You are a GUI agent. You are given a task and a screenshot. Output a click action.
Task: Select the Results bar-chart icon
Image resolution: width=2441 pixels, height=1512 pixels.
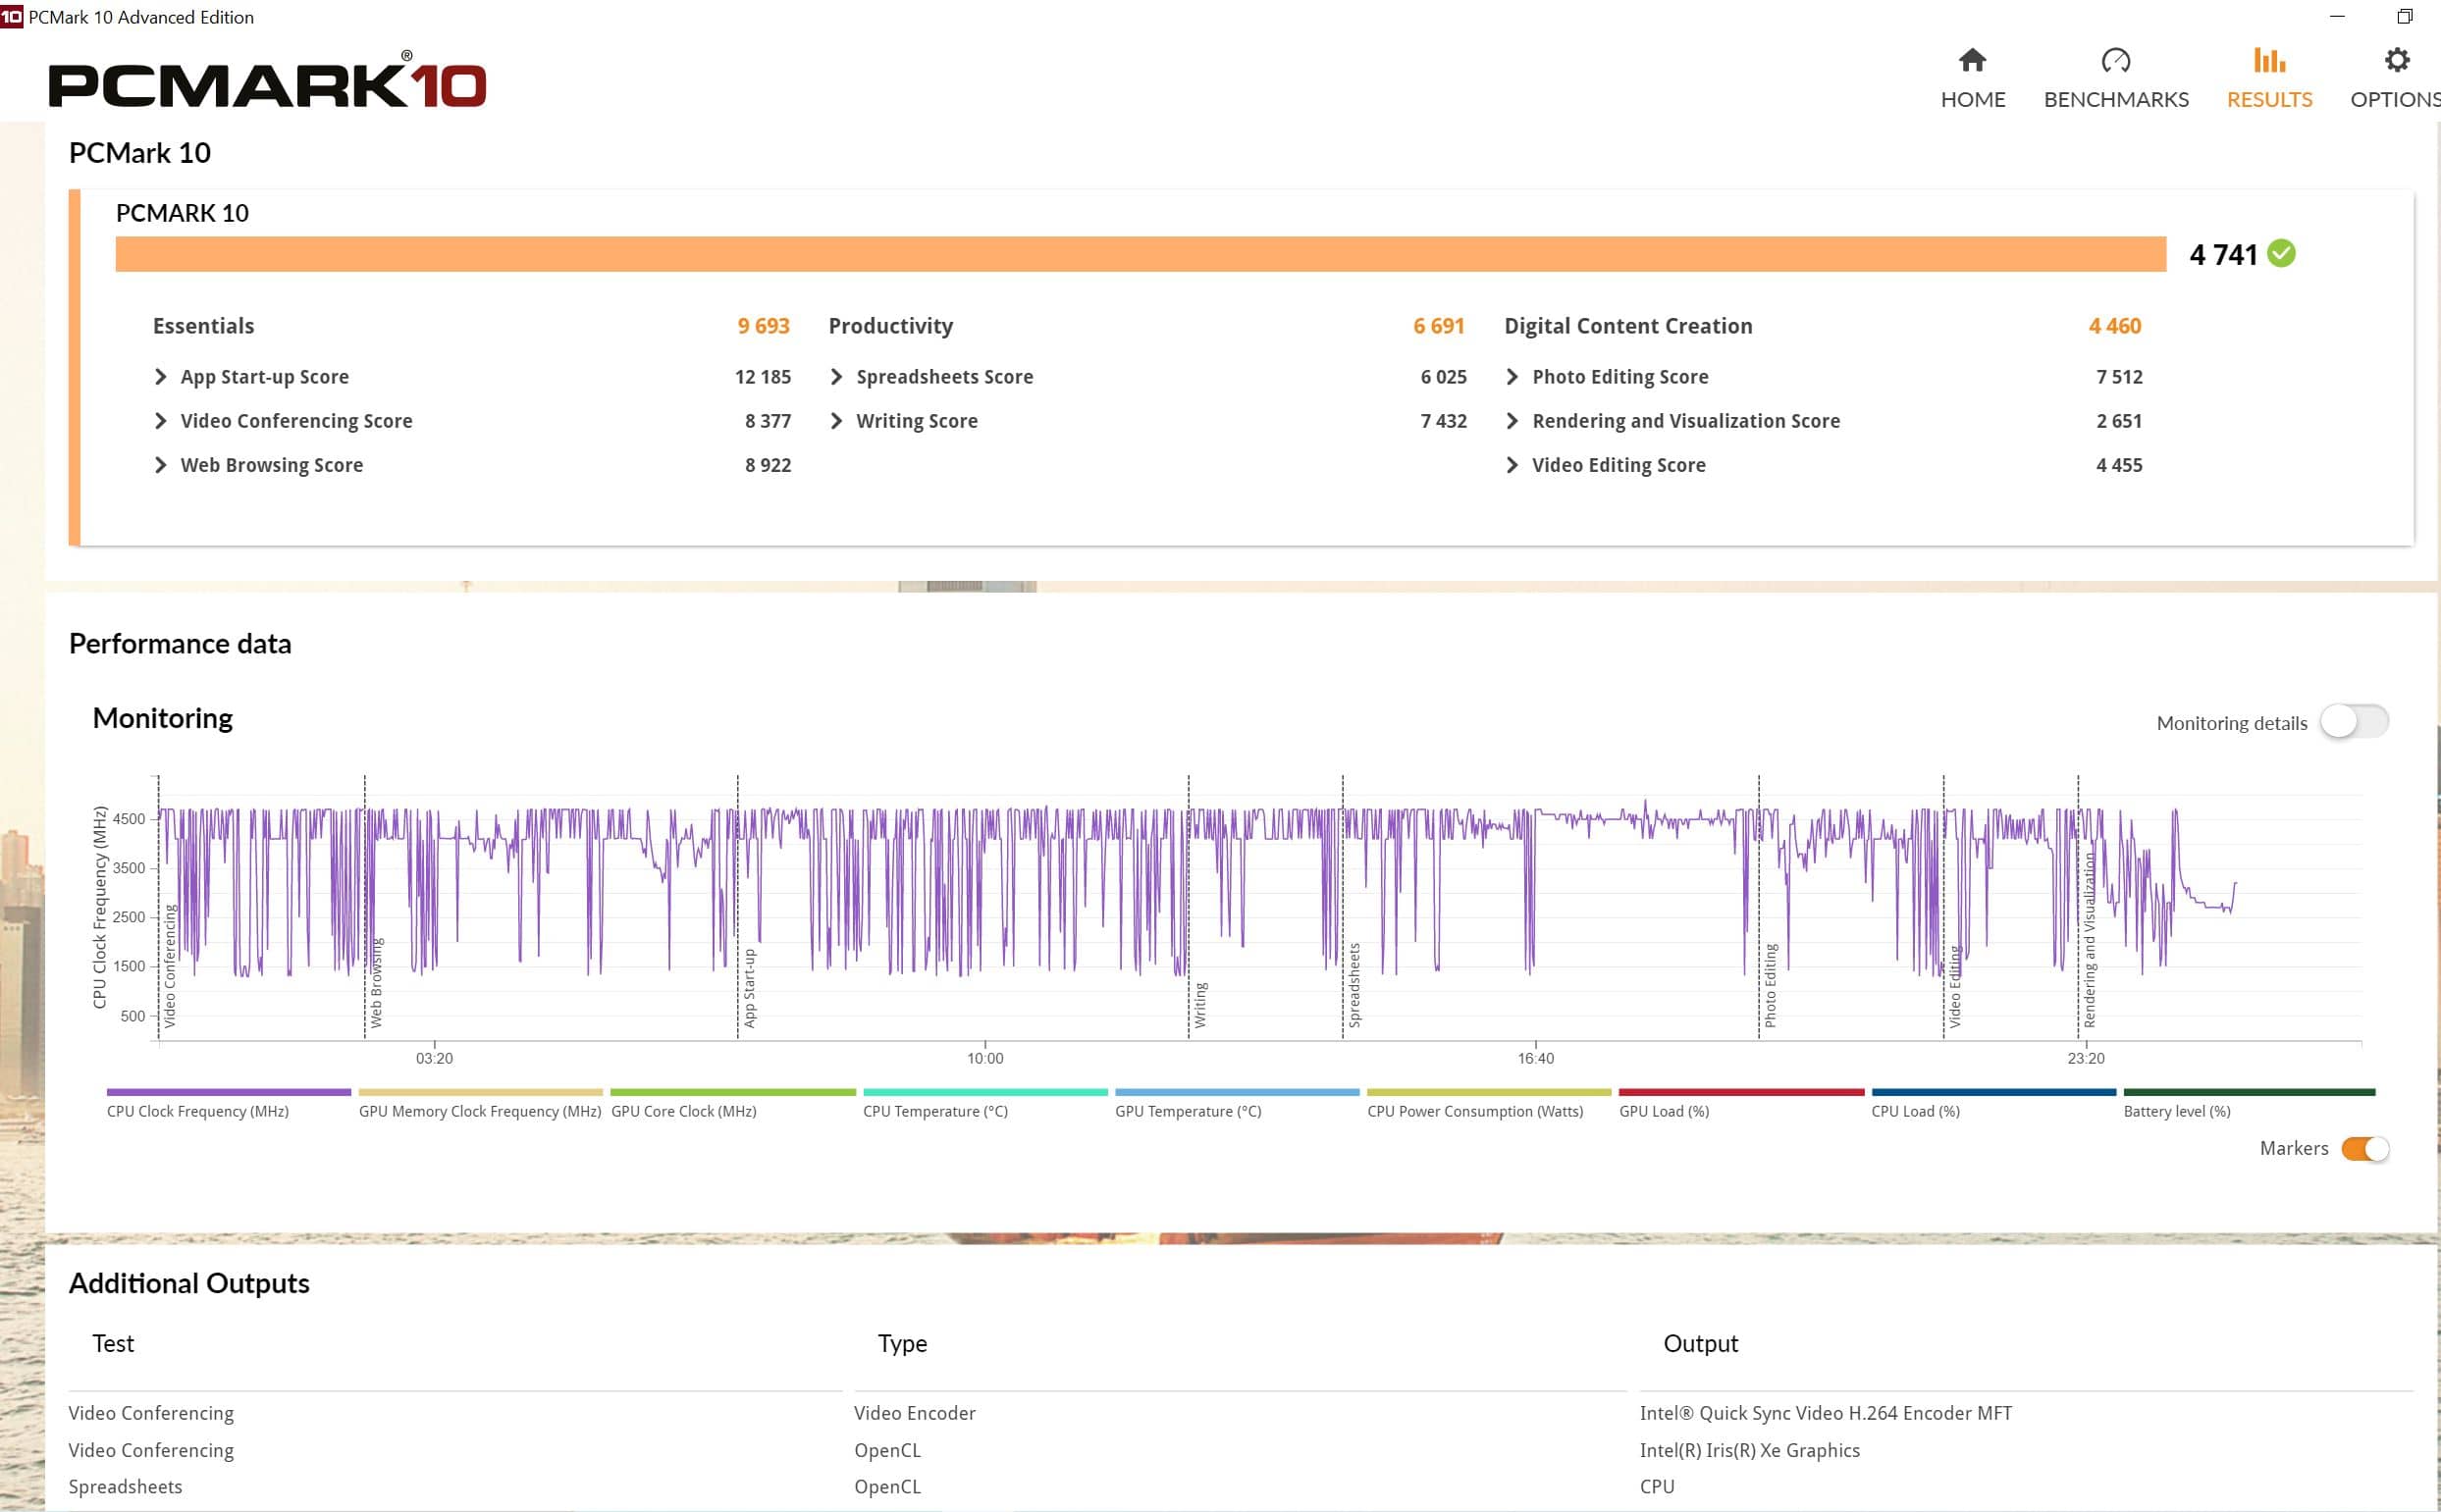pos(2269,60)
